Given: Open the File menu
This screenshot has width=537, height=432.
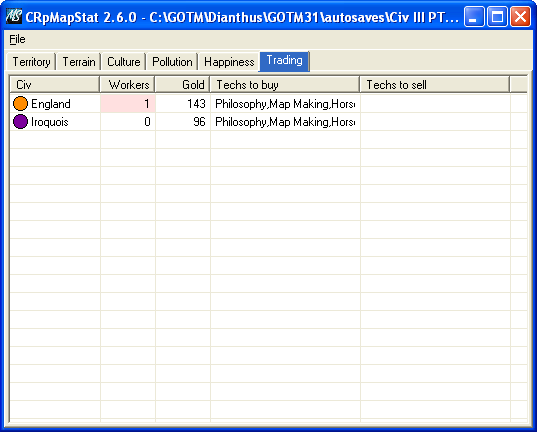Looking at the screenshot, I should click(17, 39).
